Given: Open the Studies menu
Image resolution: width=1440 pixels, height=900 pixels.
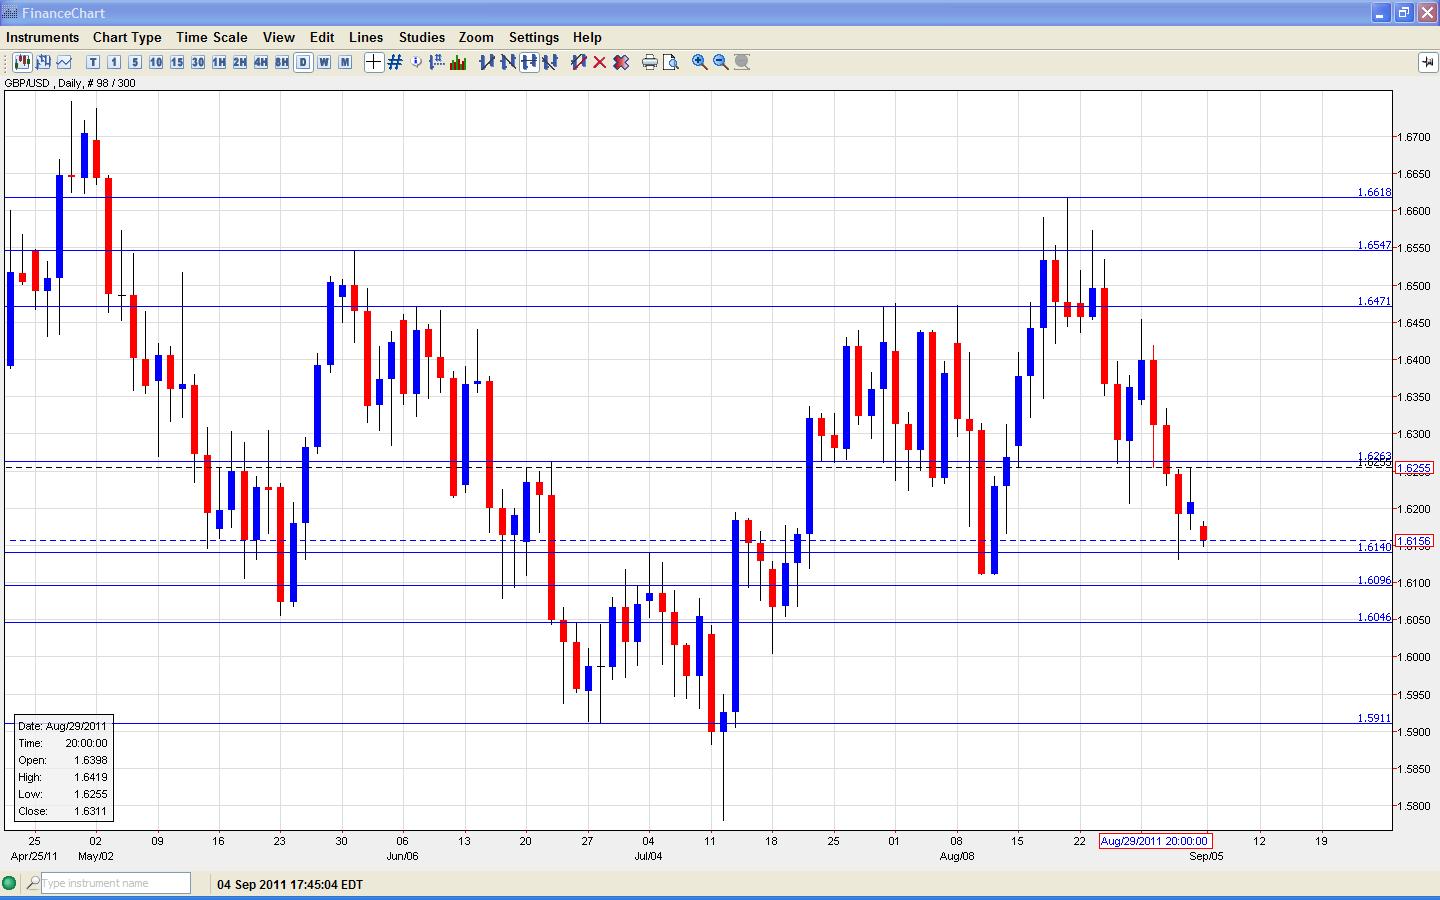Looking at the screenshot, I should click(x=422, y=37).
